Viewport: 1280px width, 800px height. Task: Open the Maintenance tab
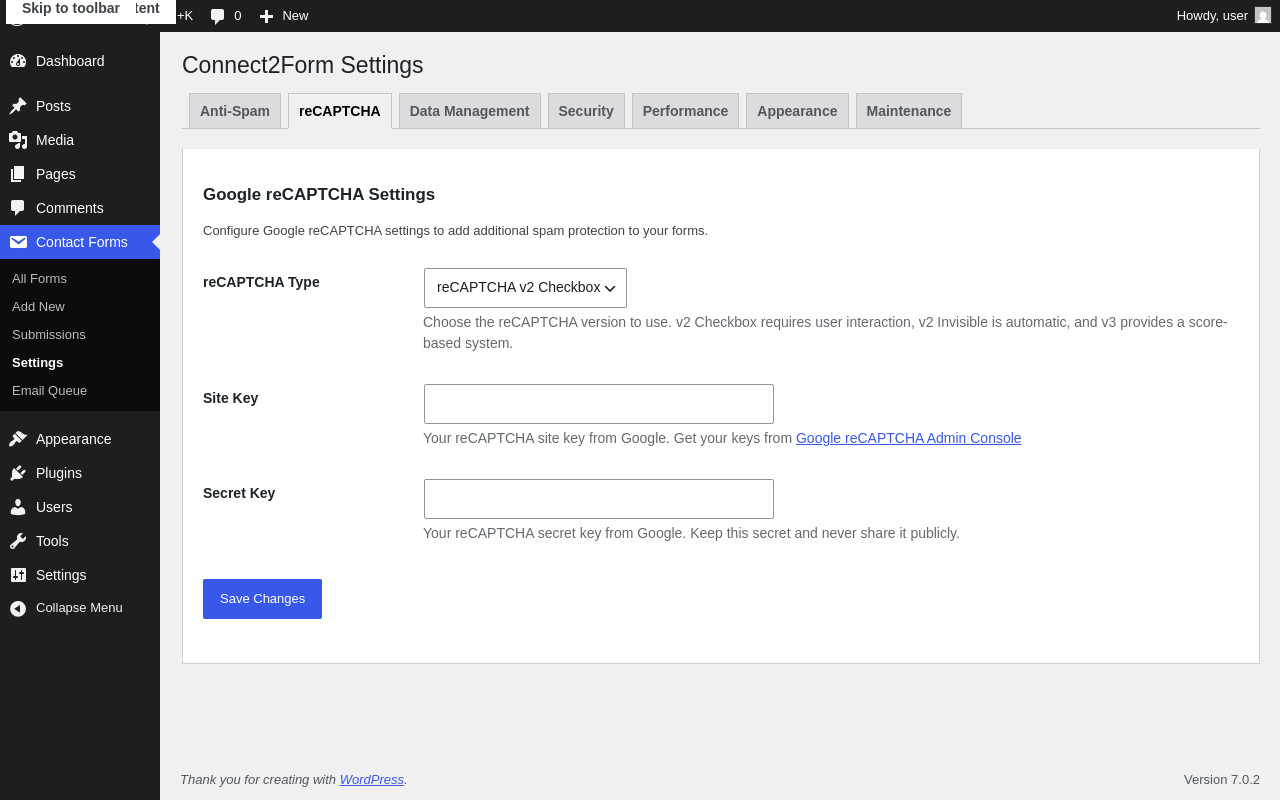(x=909, y=111)
